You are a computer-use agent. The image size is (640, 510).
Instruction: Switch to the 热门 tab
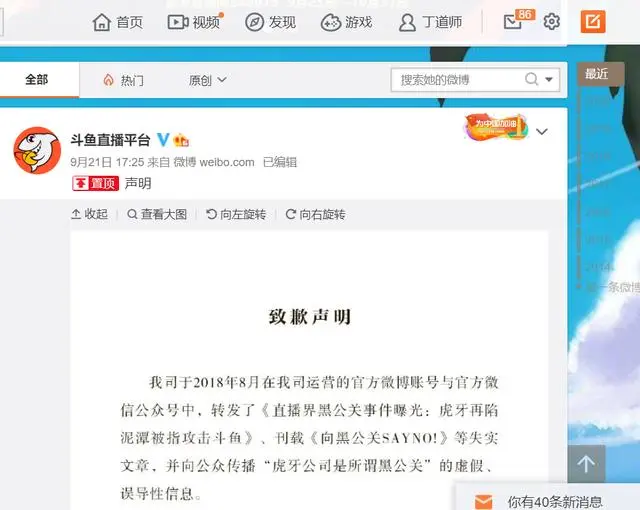click(x=123, y=80)
